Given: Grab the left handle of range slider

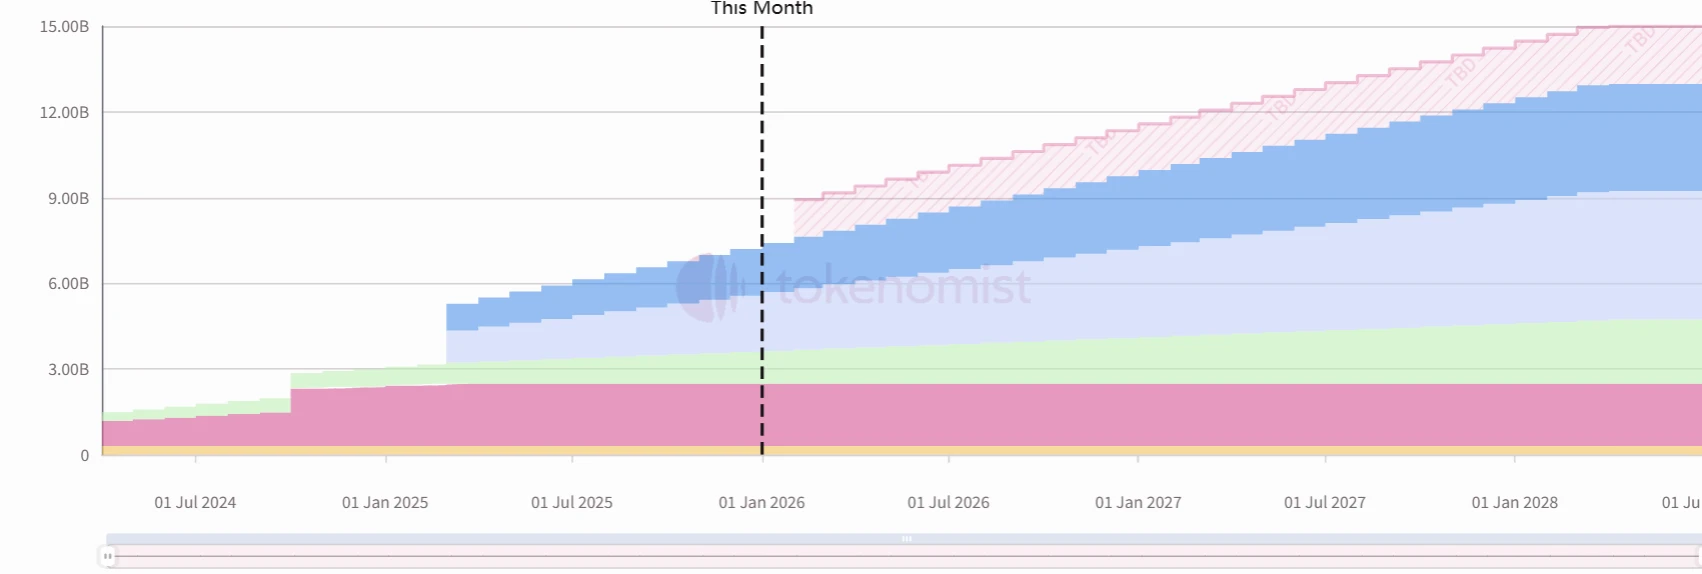Looking at the screenshot, I should [x=108, y=556].
